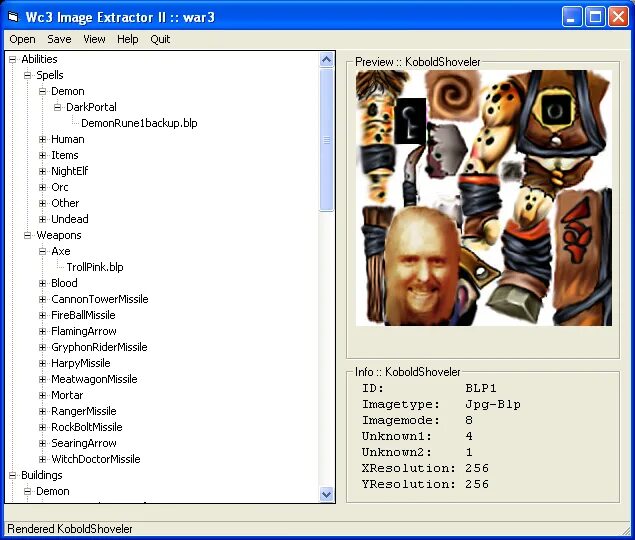Collapse the Demon node under Spells

[x=43, y=92]
